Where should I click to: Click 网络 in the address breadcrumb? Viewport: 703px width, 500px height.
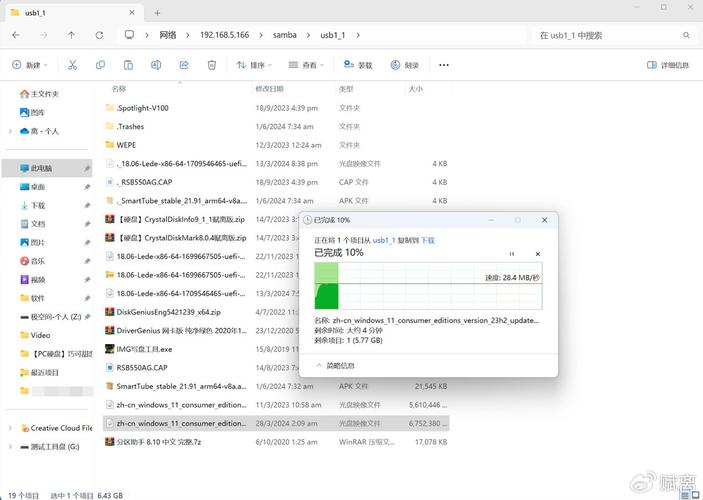[168, 35]
